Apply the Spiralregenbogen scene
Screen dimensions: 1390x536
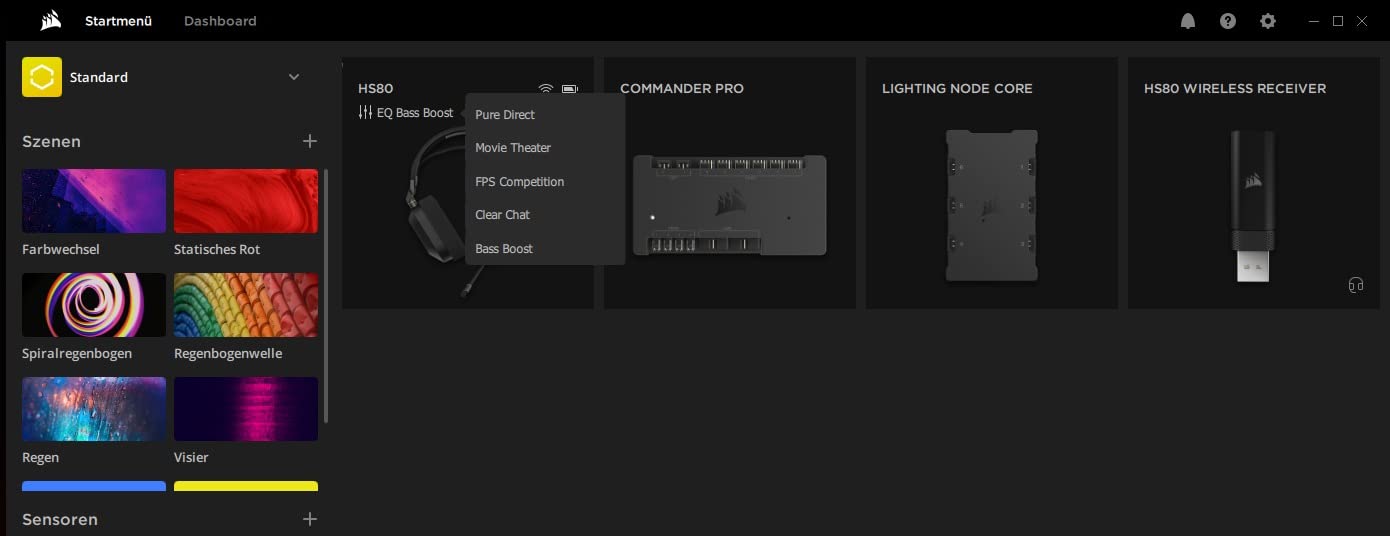tap(94, 305)
